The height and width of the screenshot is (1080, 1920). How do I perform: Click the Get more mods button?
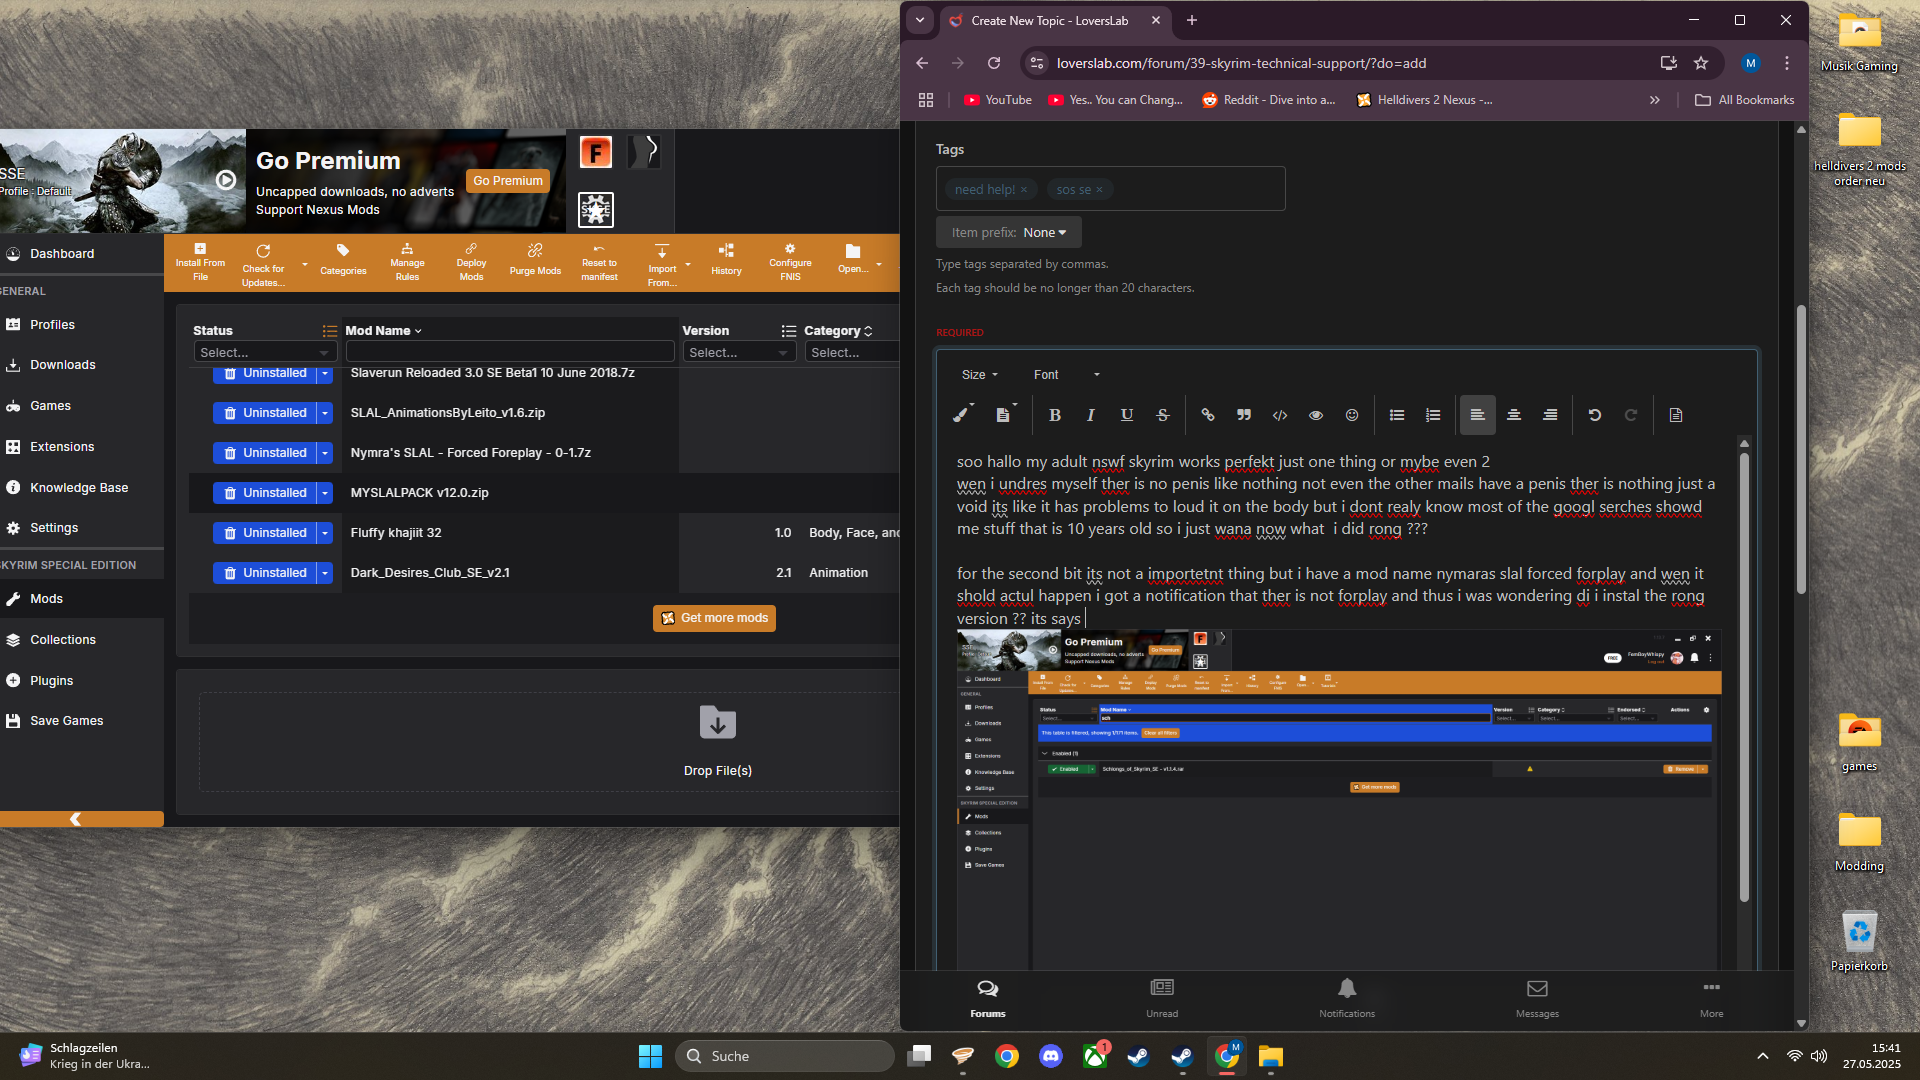[714, 618]
